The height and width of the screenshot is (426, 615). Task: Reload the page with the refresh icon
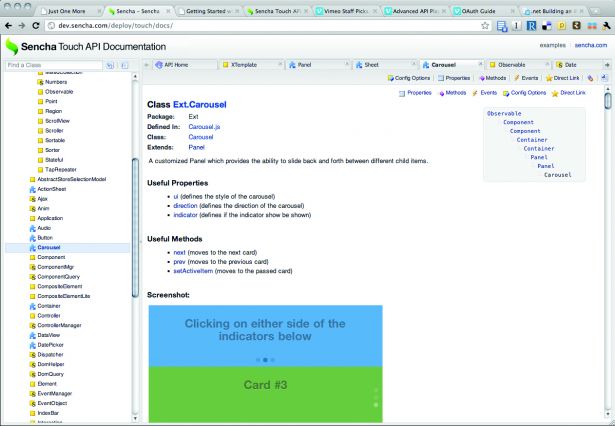[x=36, y=25]
